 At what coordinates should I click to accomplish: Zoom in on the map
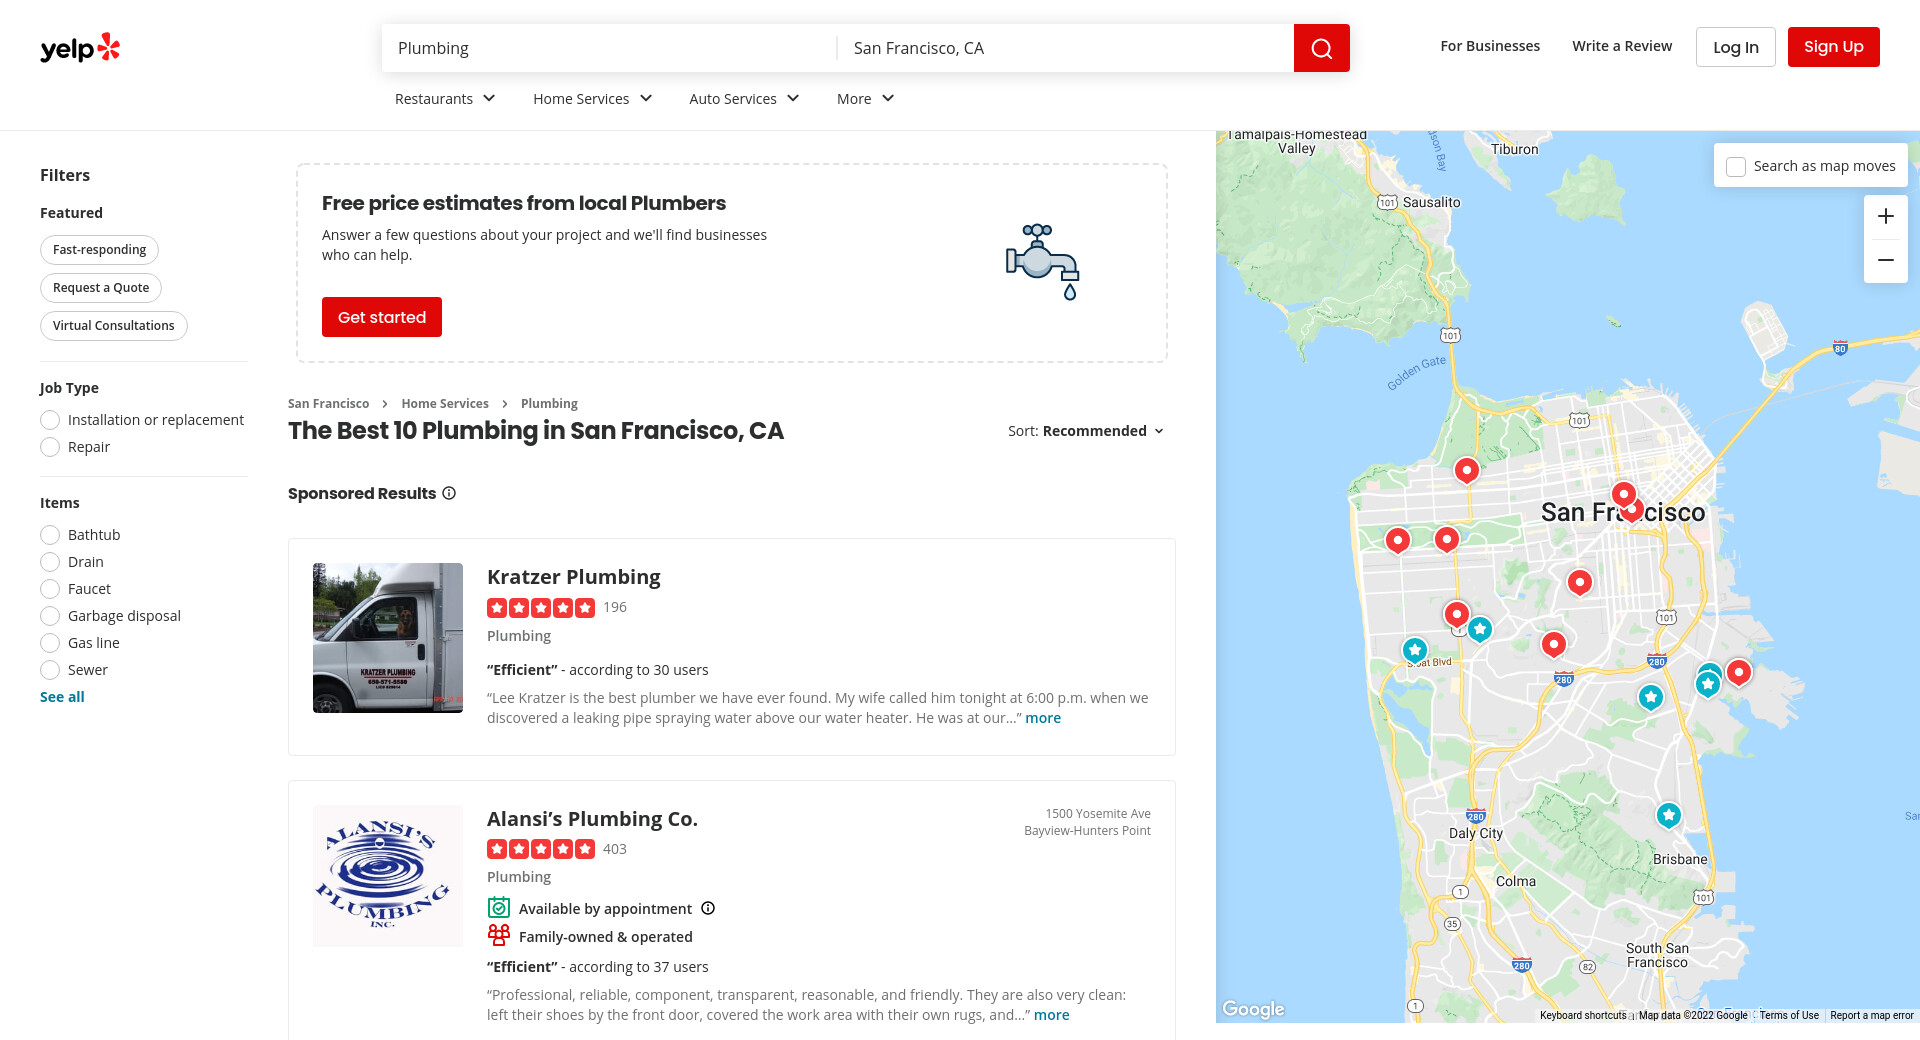(x=1885, y=217)
